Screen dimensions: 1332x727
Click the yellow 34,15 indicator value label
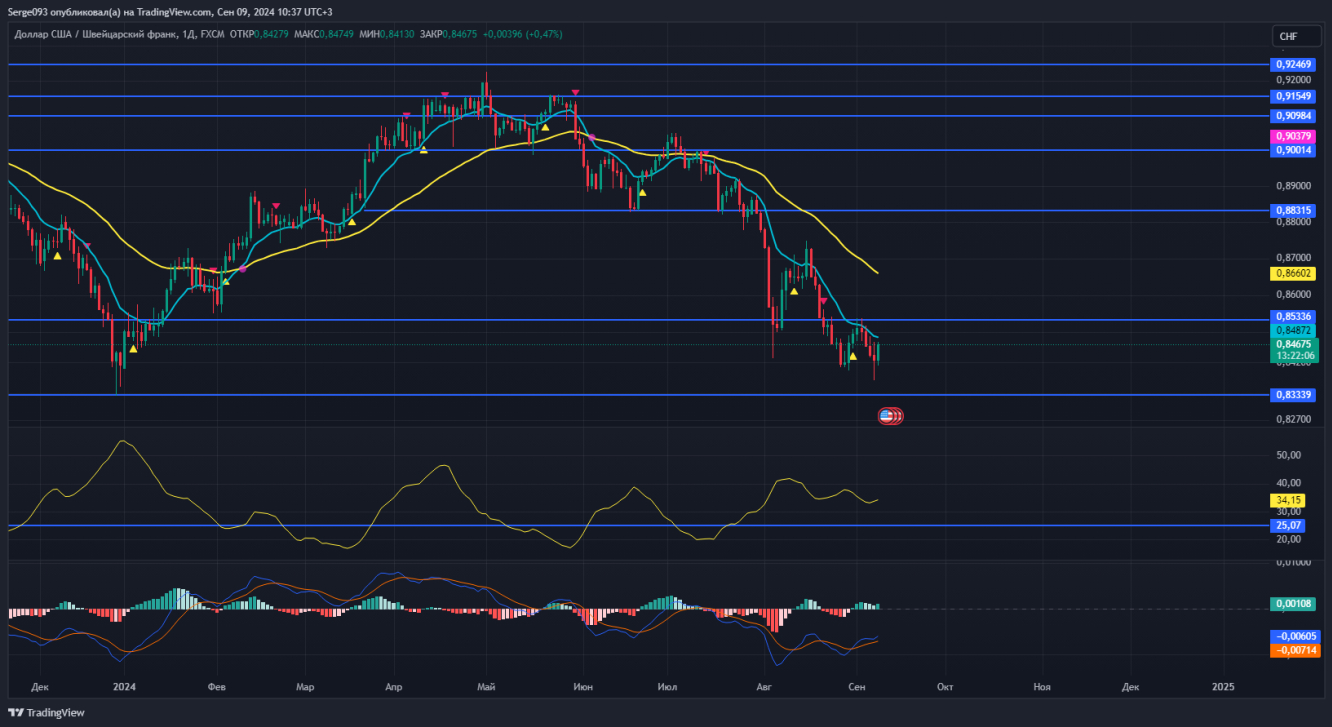pyautogui.click(x=1289, y=500)
